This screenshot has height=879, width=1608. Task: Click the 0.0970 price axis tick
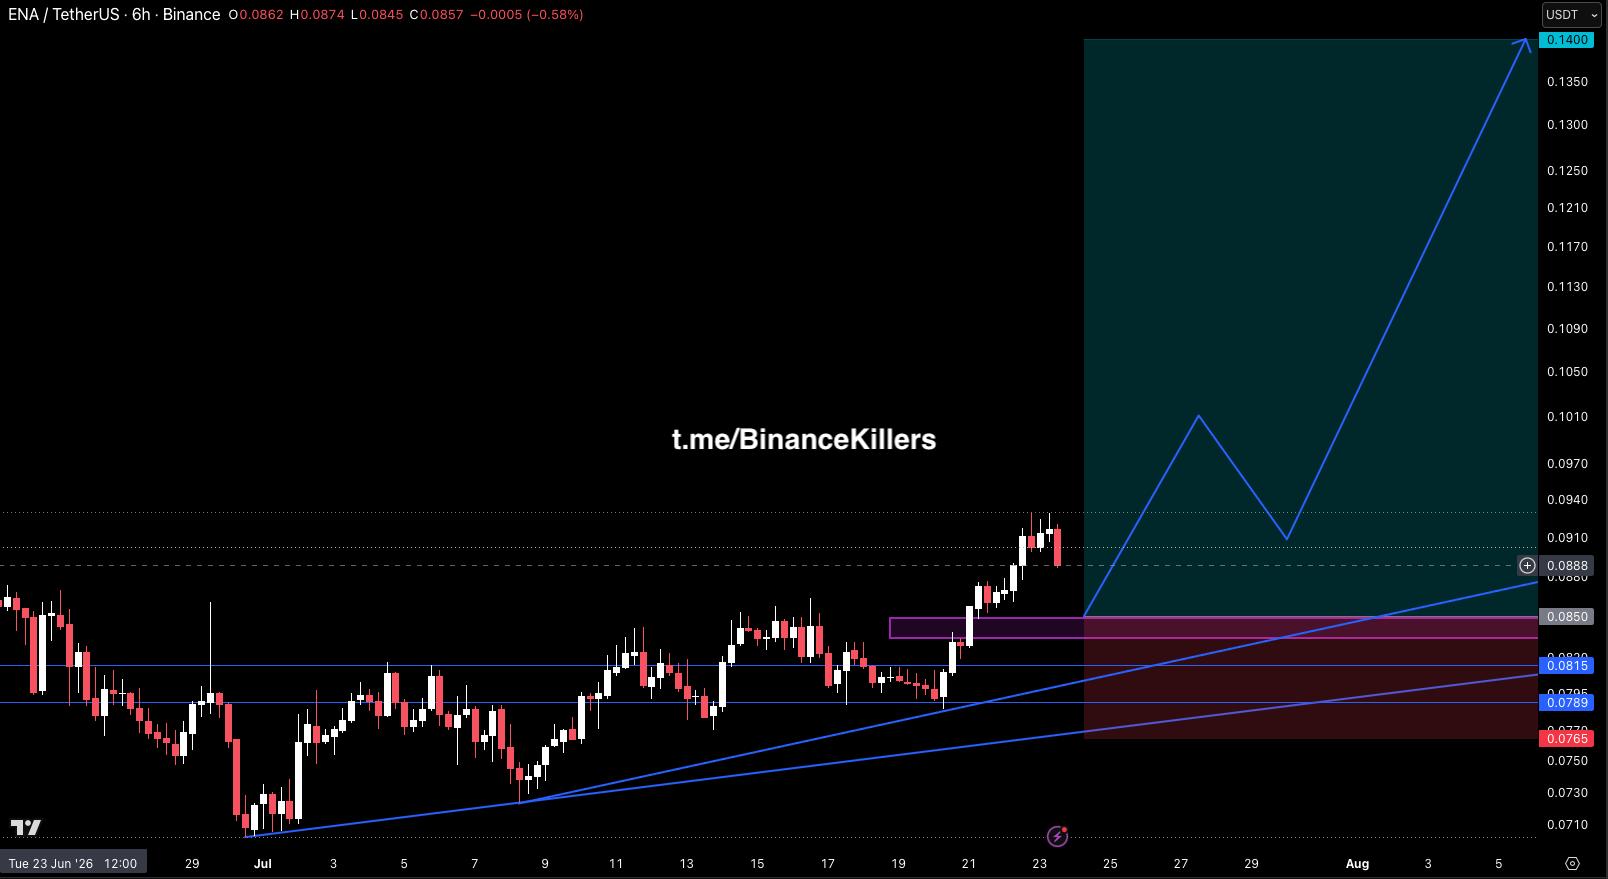coord(1567,464)
